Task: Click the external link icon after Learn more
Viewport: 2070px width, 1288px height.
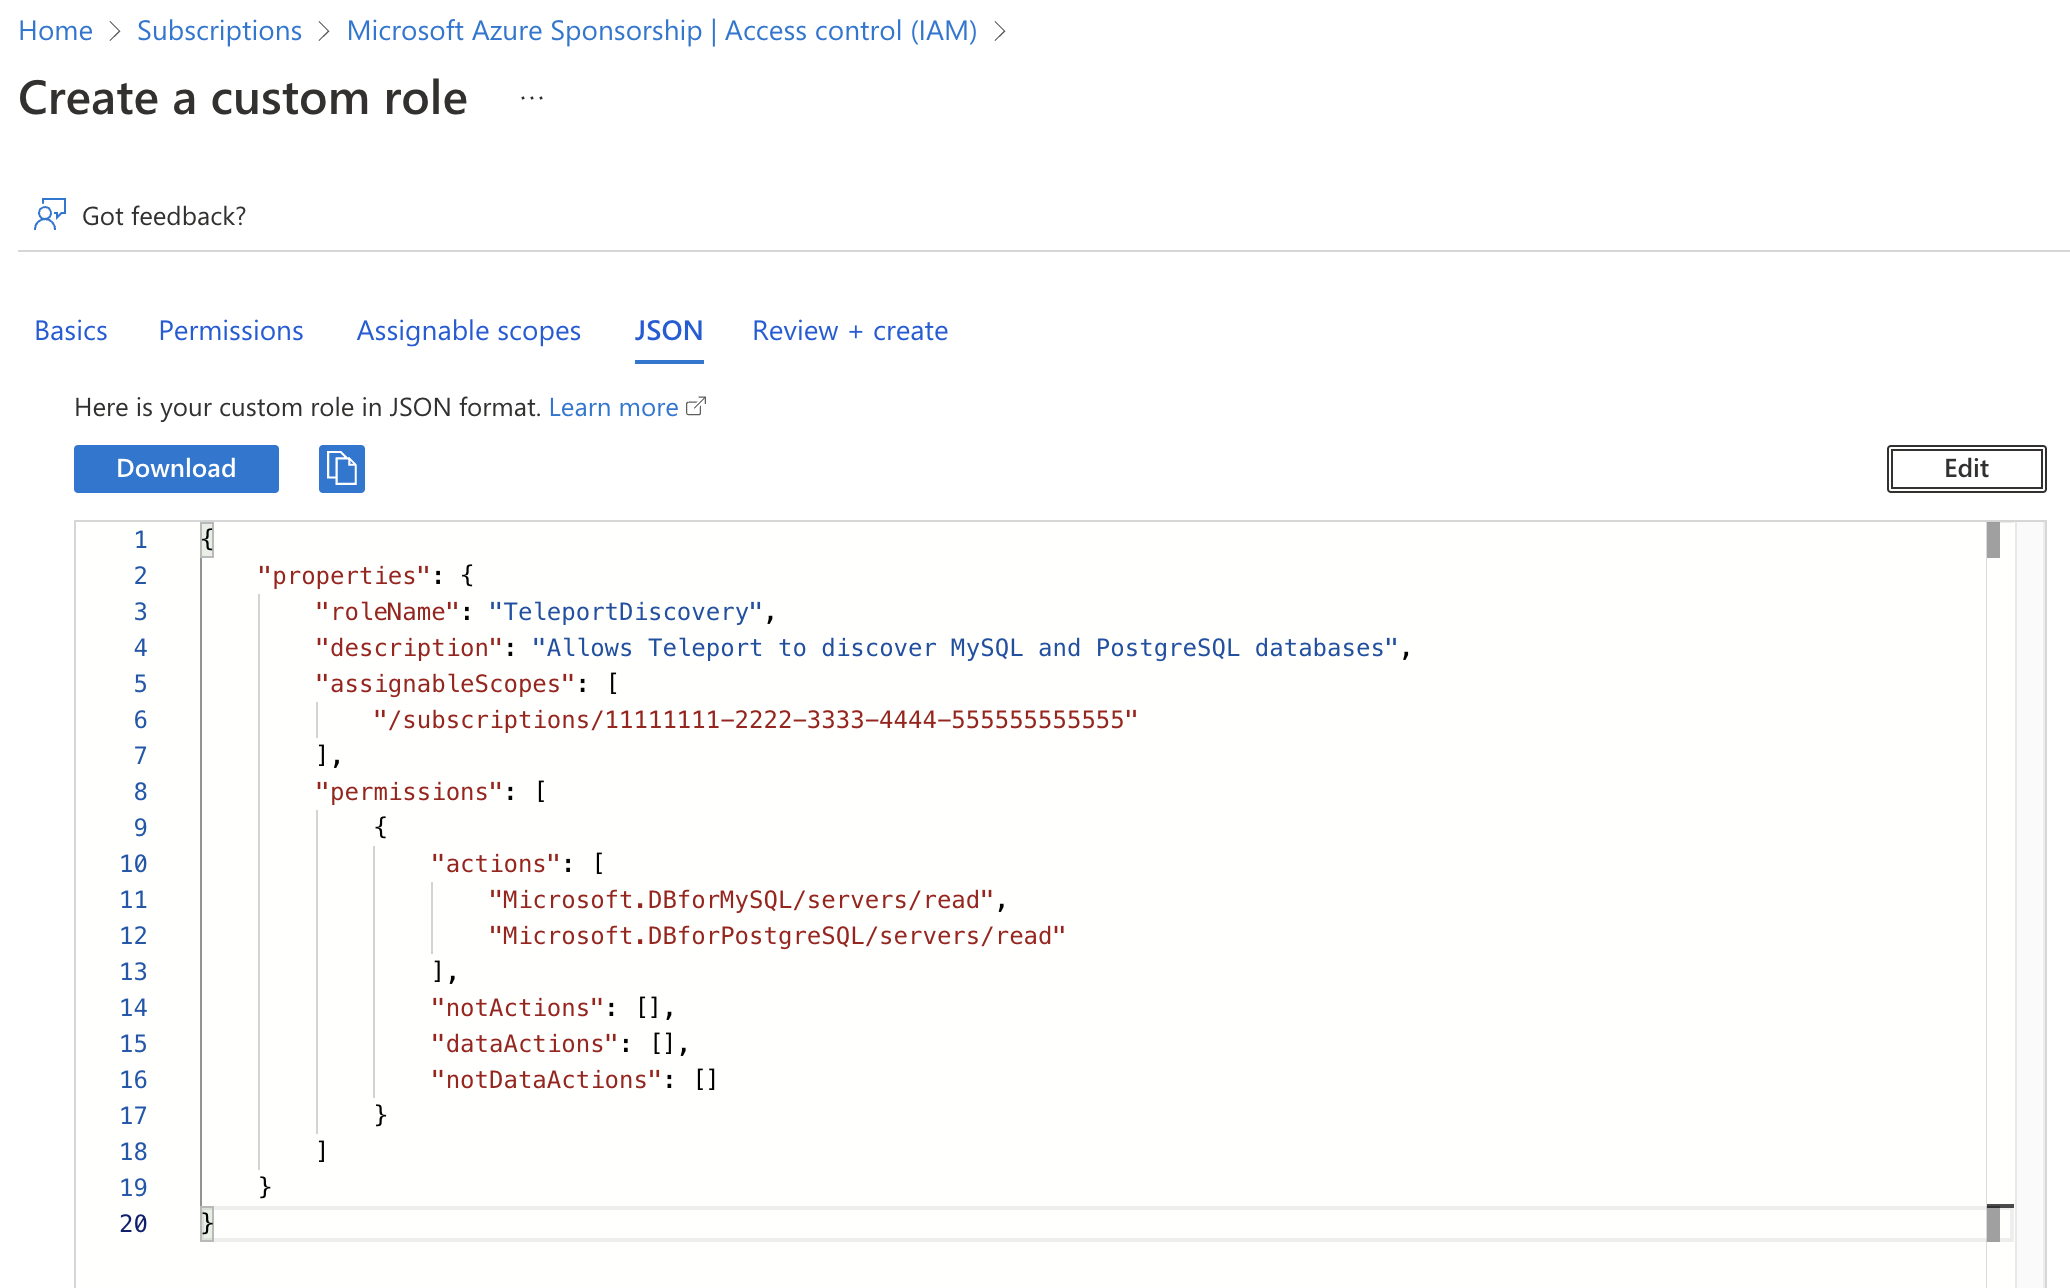Action: pyautogui.click(x=697, y=405)
